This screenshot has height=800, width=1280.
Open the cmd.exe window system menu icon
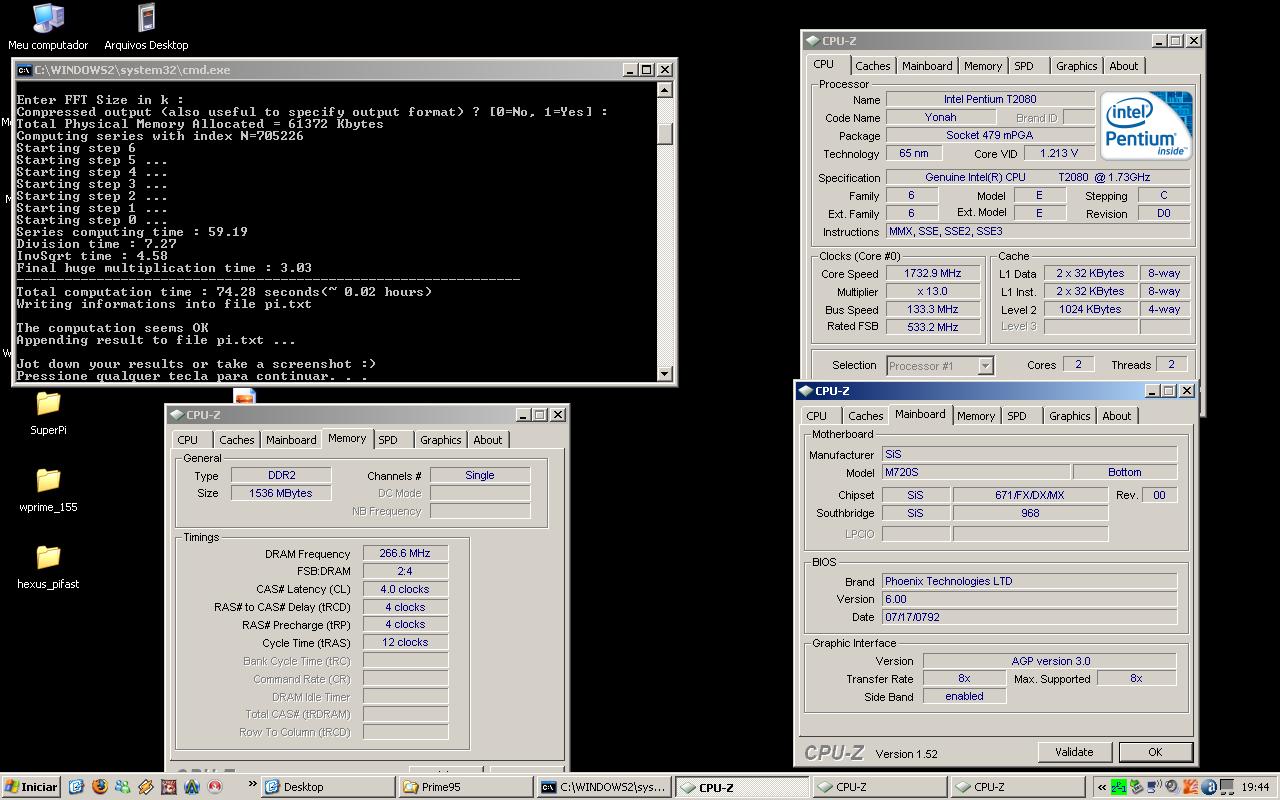(x=24, y=70)
